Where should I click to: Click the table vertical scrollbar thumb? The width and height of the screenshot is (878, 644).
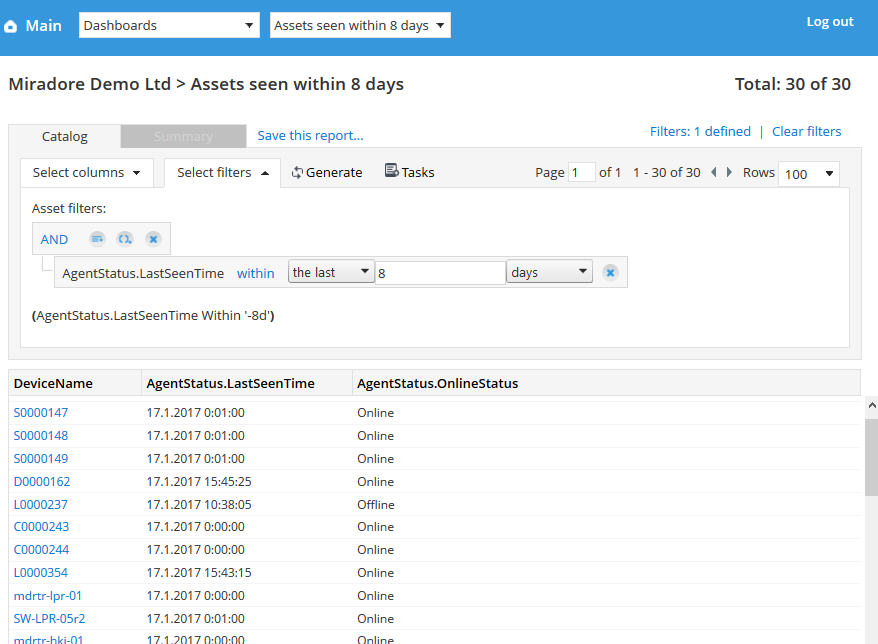coord(871,457)
